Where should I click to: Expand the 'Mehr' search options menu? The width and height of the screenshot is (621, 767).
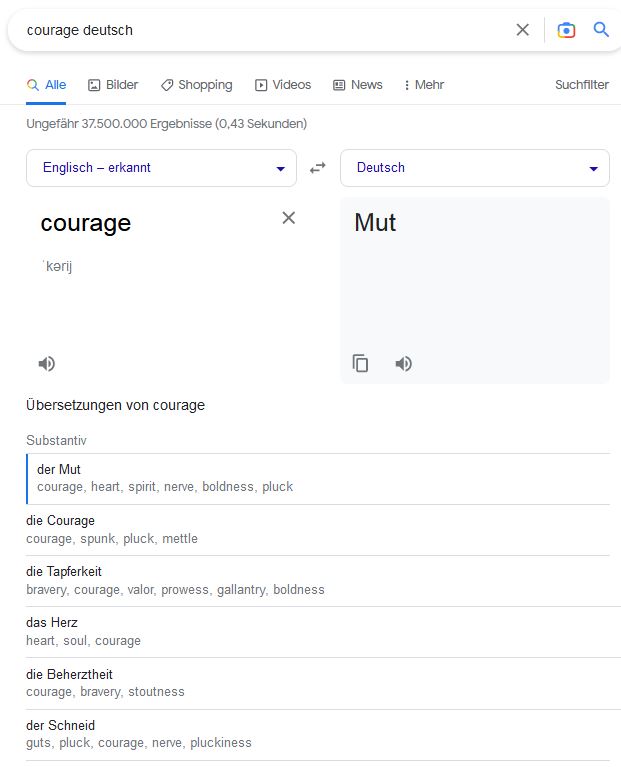(x=424, y=85)
